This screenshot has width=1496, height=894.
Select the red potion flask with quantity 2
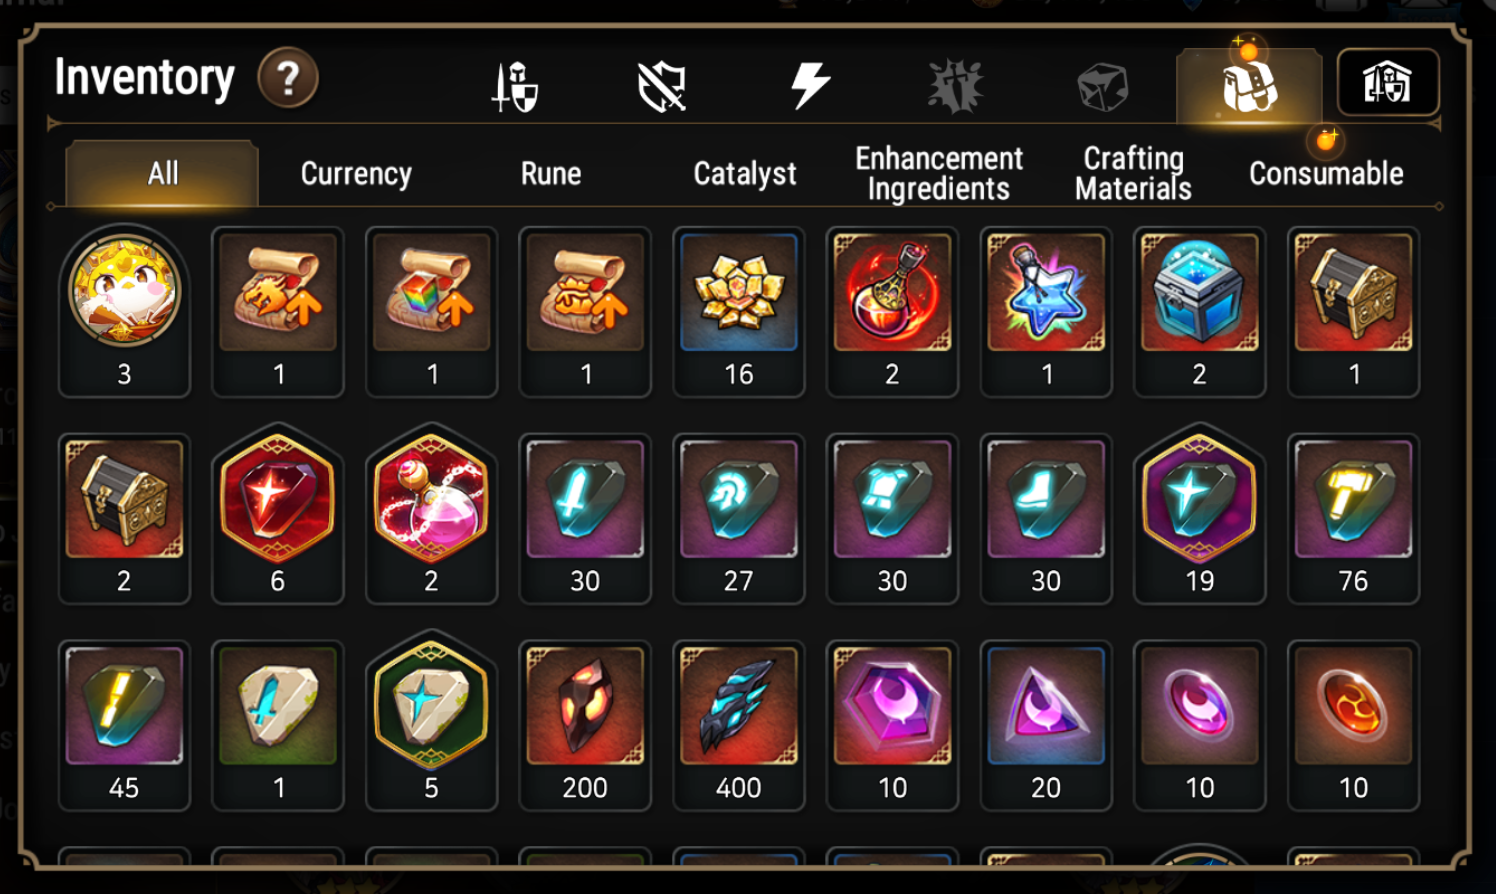click(892, 311)
